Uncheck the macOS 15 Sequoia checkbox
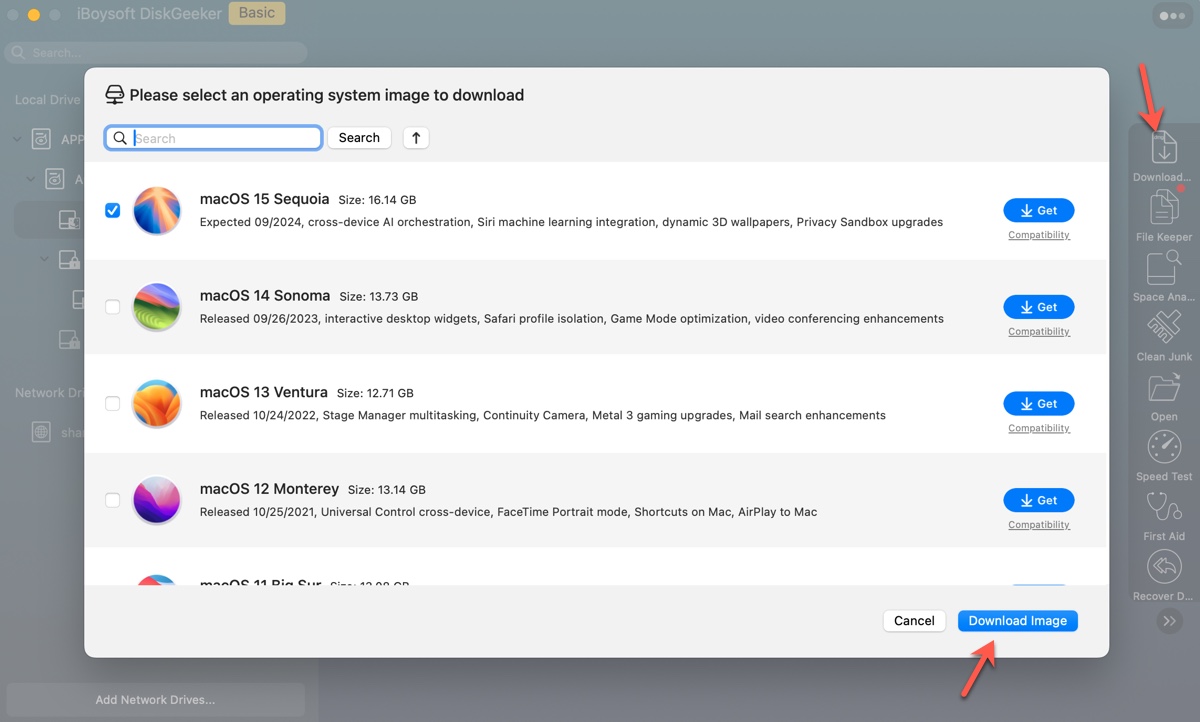Viewport: 1200px width, 722px height. tap(113, 210)
